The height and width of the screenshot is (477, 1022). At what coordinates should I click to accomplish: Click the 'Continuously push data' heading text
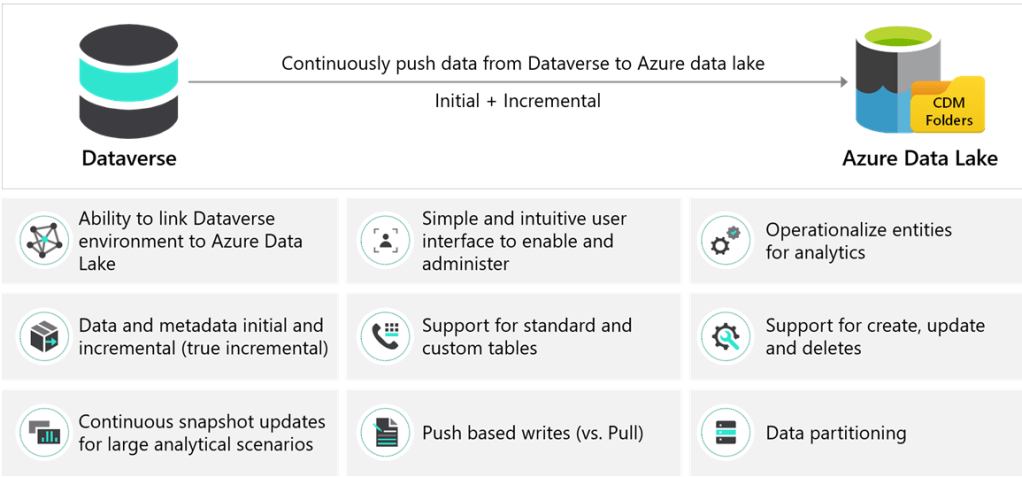pyautogui.click(x=522, y=63)
